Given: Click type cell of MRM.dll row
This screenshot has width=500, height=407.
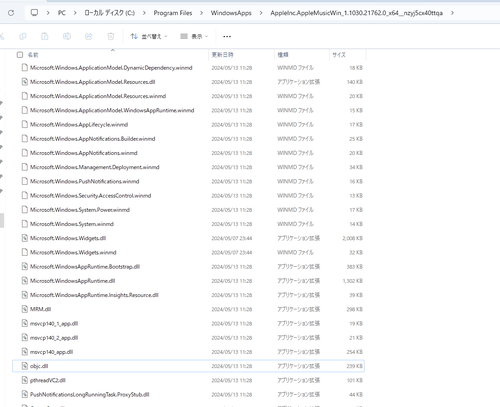Looking at the screenshot, I should pyautogui.click(x=298, y=309).
